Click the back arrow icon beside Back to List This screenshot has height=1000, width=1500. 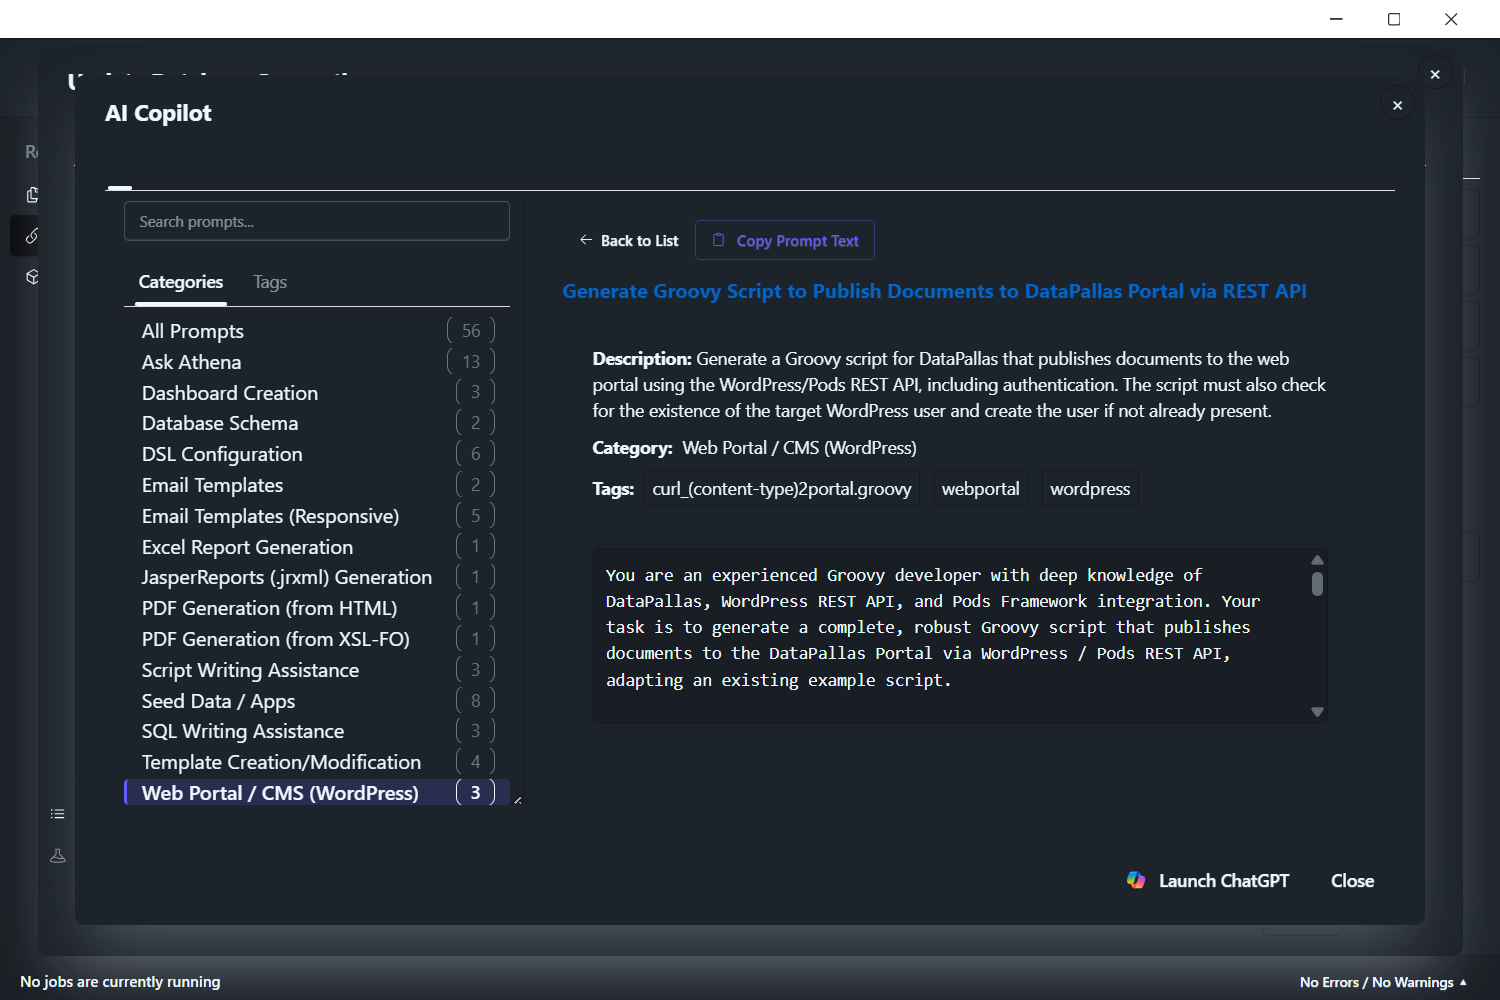click(586, 240)
